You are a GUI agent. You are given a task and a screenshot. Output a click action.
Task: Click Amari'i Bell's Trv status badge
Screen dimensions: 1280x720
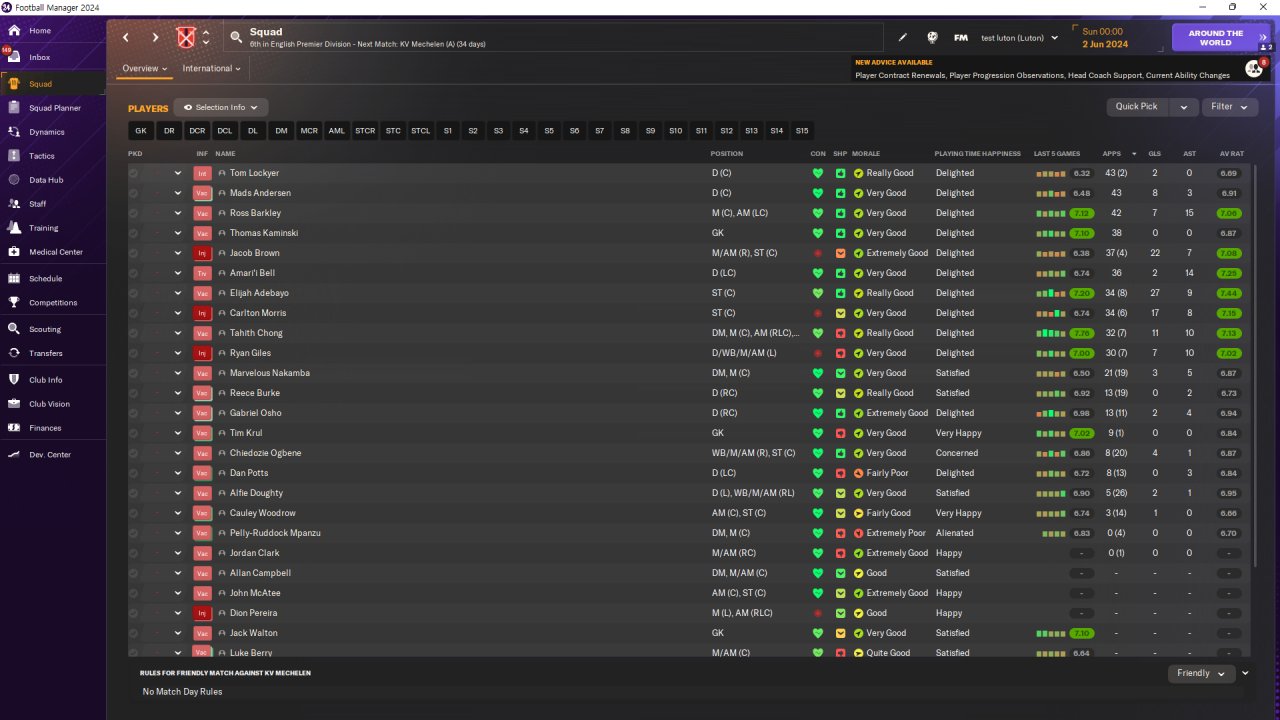point(202,273)
